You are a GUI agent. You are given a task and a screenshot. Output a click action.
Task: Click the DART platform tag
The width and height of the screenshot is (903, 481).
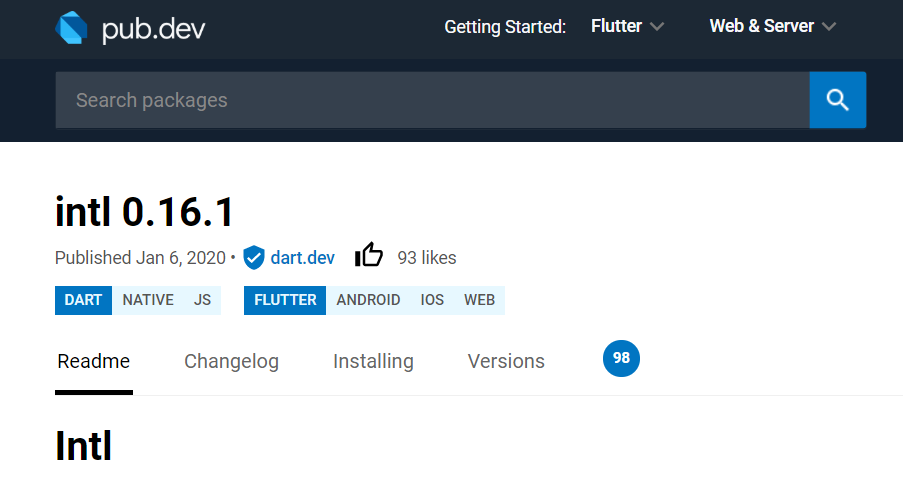[84, 300]
